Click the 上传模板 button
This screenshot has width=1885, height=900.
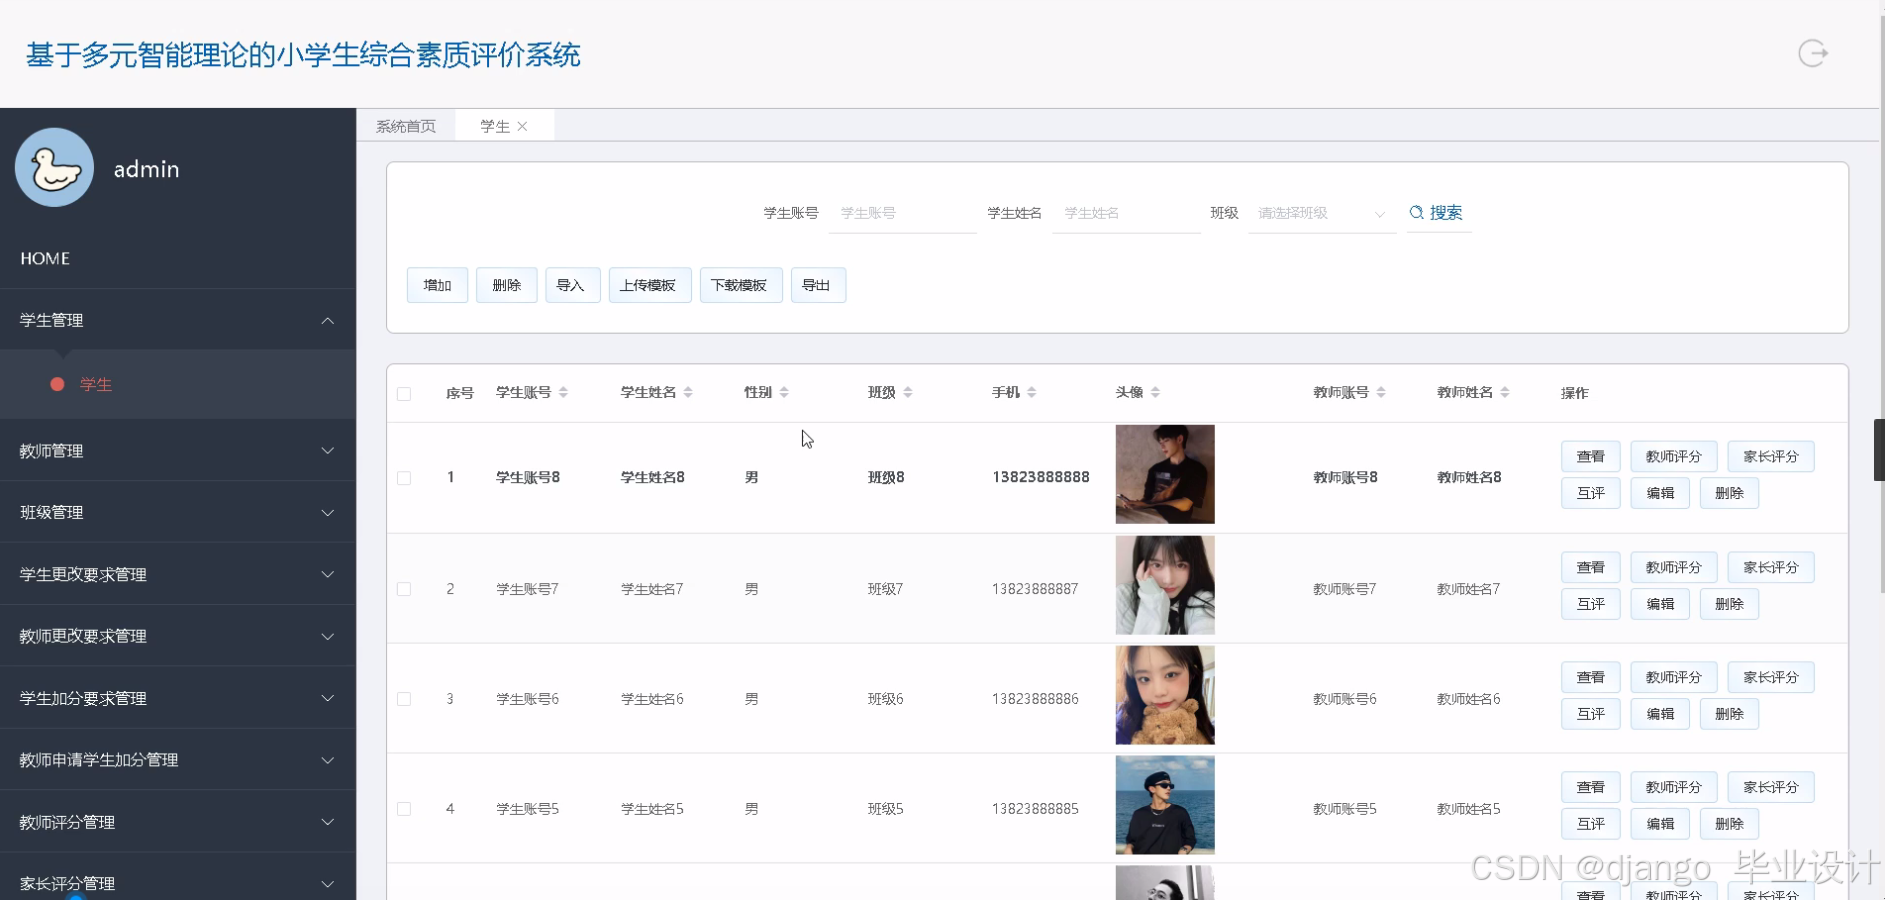(x=648, y=285)
